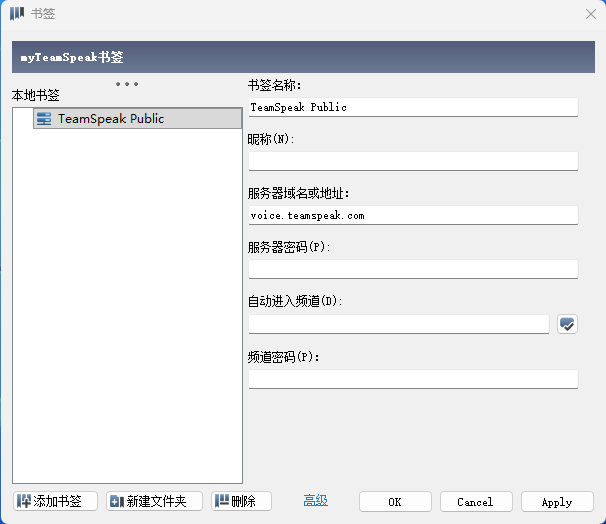
Task: Click the 自动进入频道 default channel field
Action: (x=398, y=324)
